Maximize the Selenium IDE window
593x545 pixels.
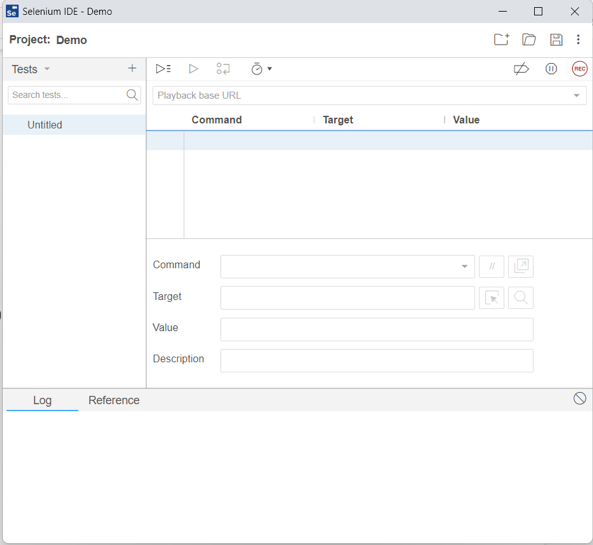coord(538,11)
